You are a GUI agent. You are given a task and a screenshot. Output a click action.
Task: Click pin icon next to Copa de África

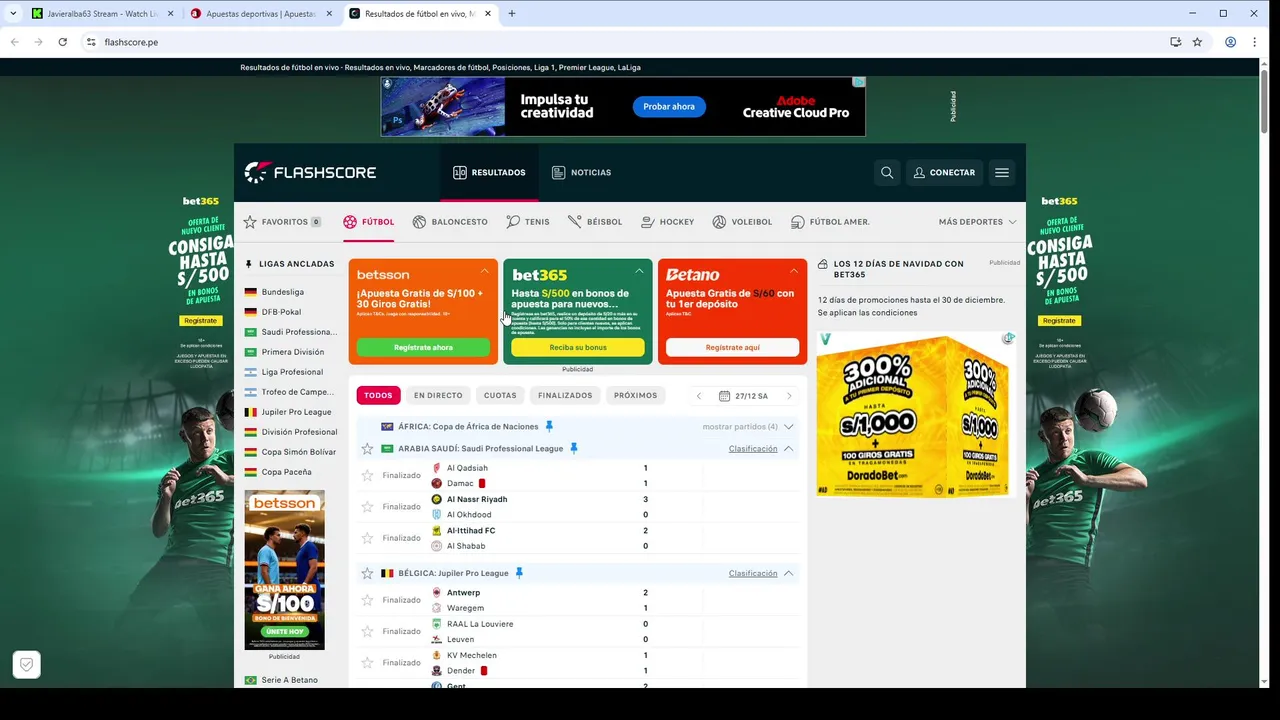pos(549,426)
